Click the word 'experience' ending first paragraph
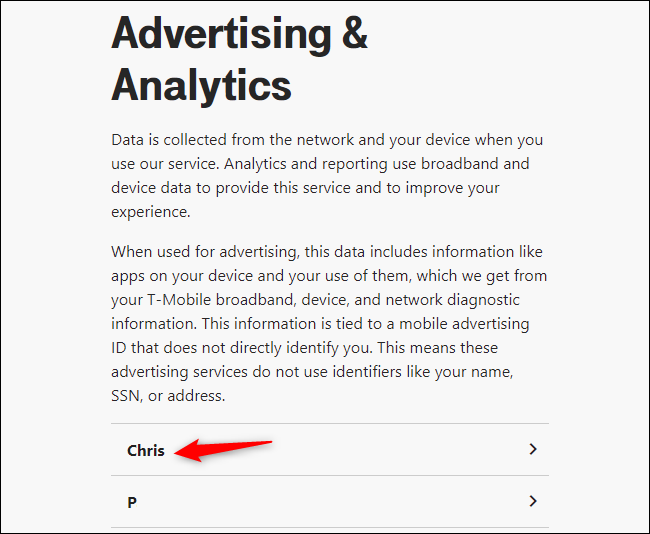The width and height of the screenshot is (650, 534). [x=151, y=211]
